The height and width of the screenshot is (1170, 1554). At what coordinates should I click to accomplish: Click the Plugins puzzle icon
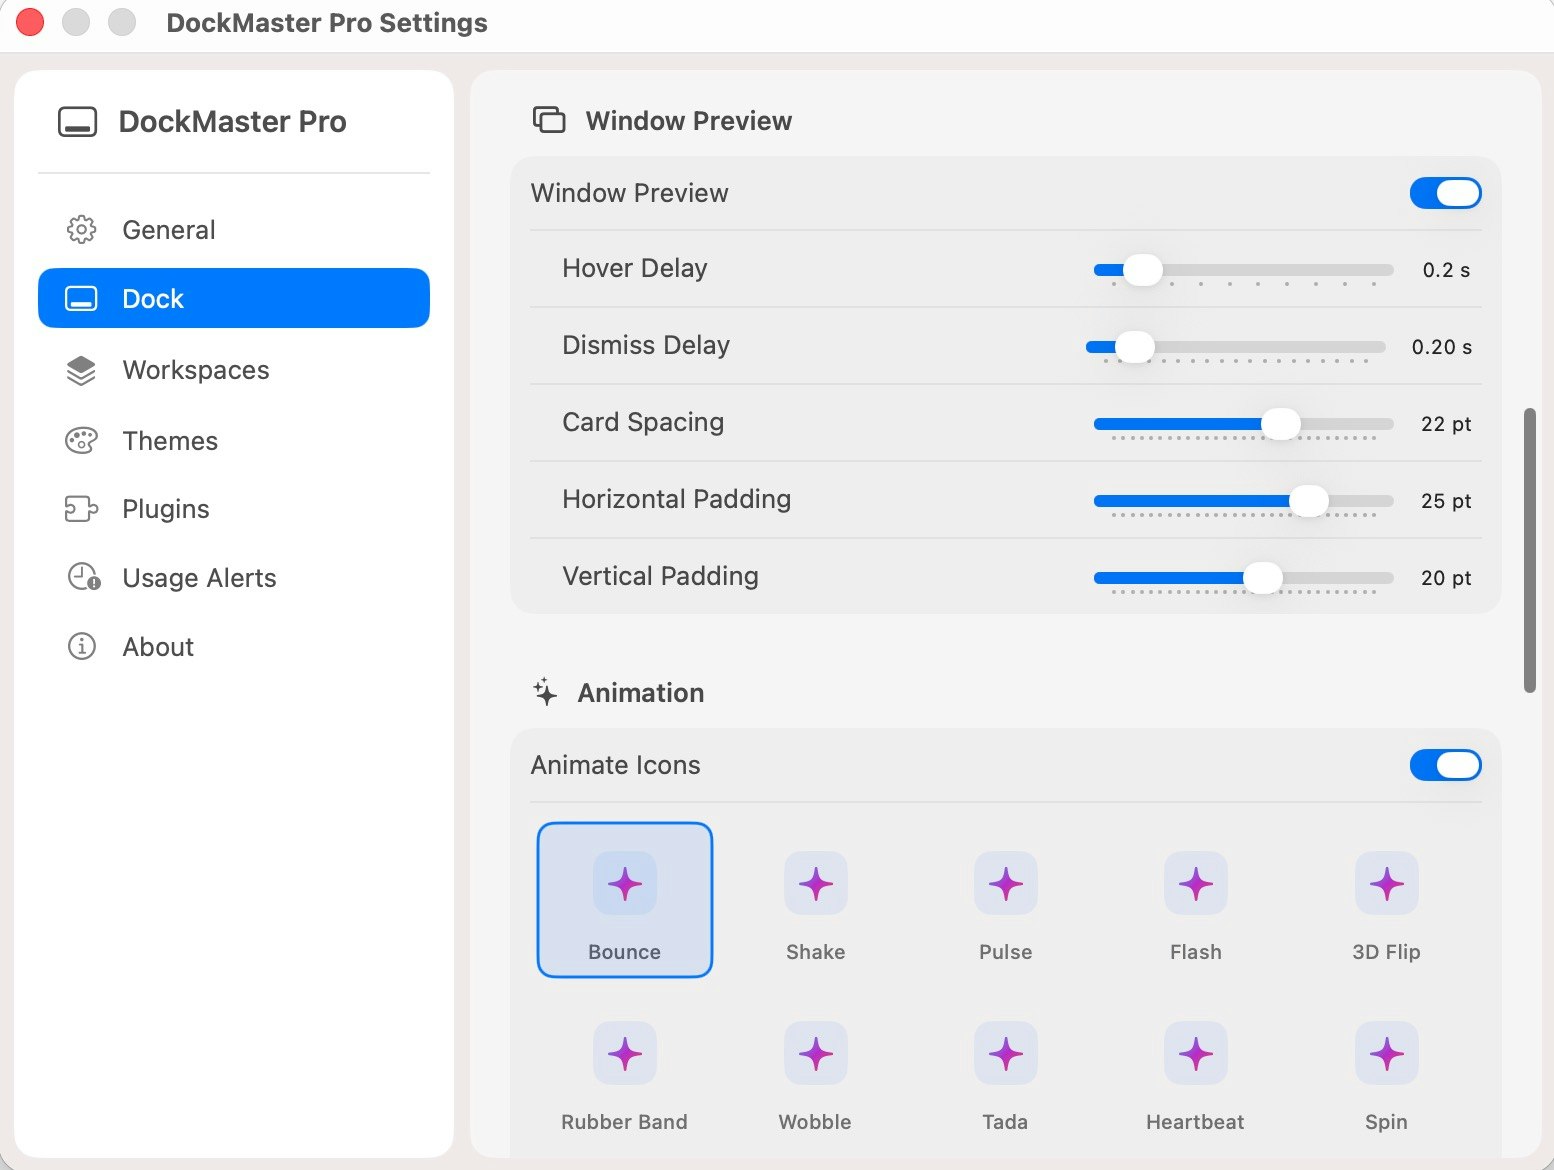click(80, 508)
